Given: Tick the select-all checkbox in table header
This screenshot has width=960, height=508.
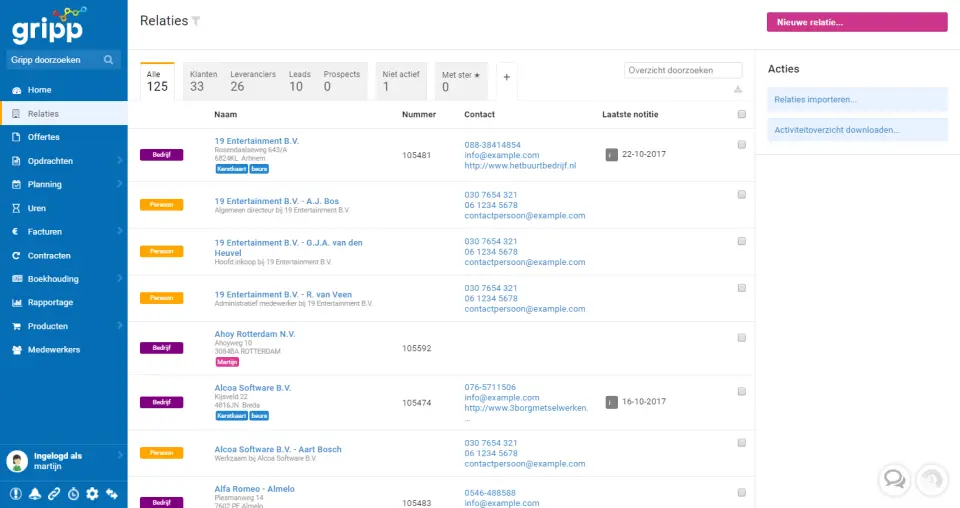Looking at the screenshot, I should pos(741,115).
